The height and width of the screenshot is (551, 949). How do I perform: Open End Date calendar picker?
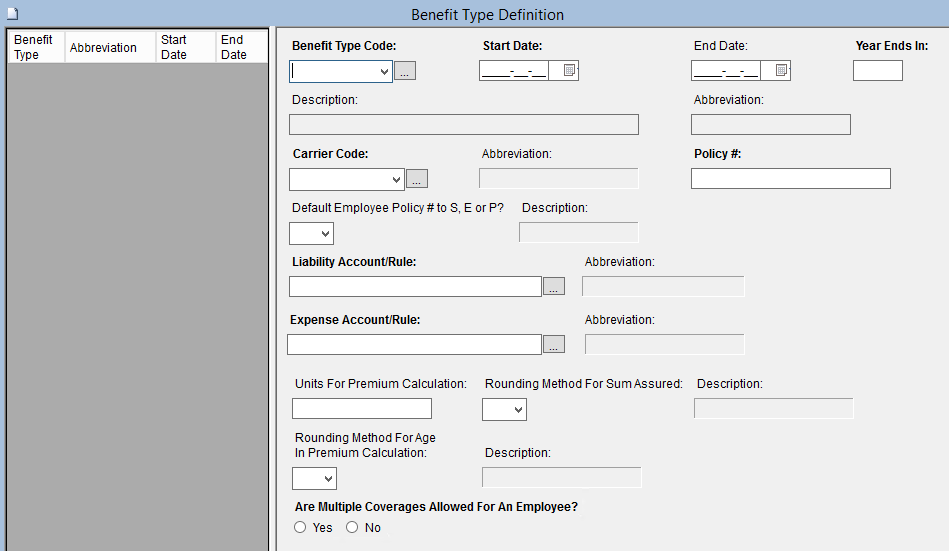(x=780, y=71)
